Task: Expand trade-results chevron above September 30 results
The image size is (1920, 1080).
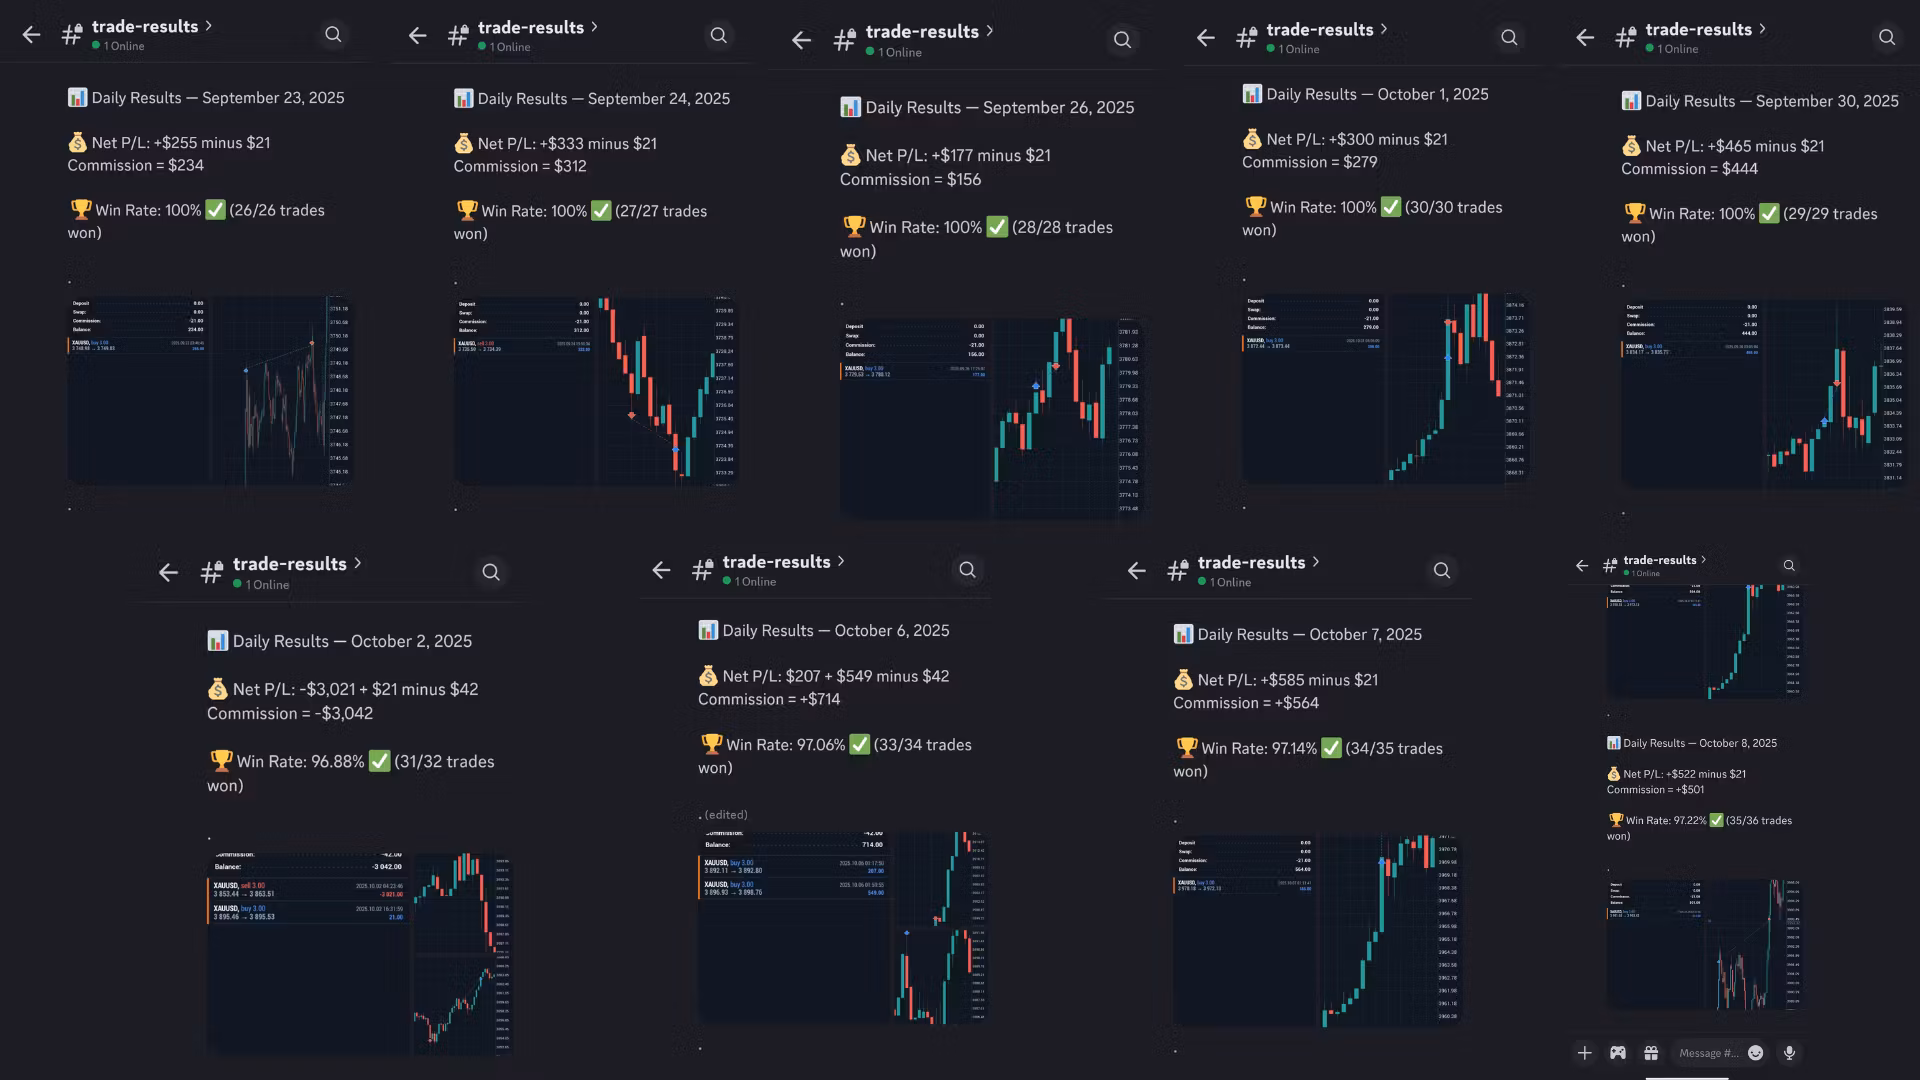Action: 1763,29
